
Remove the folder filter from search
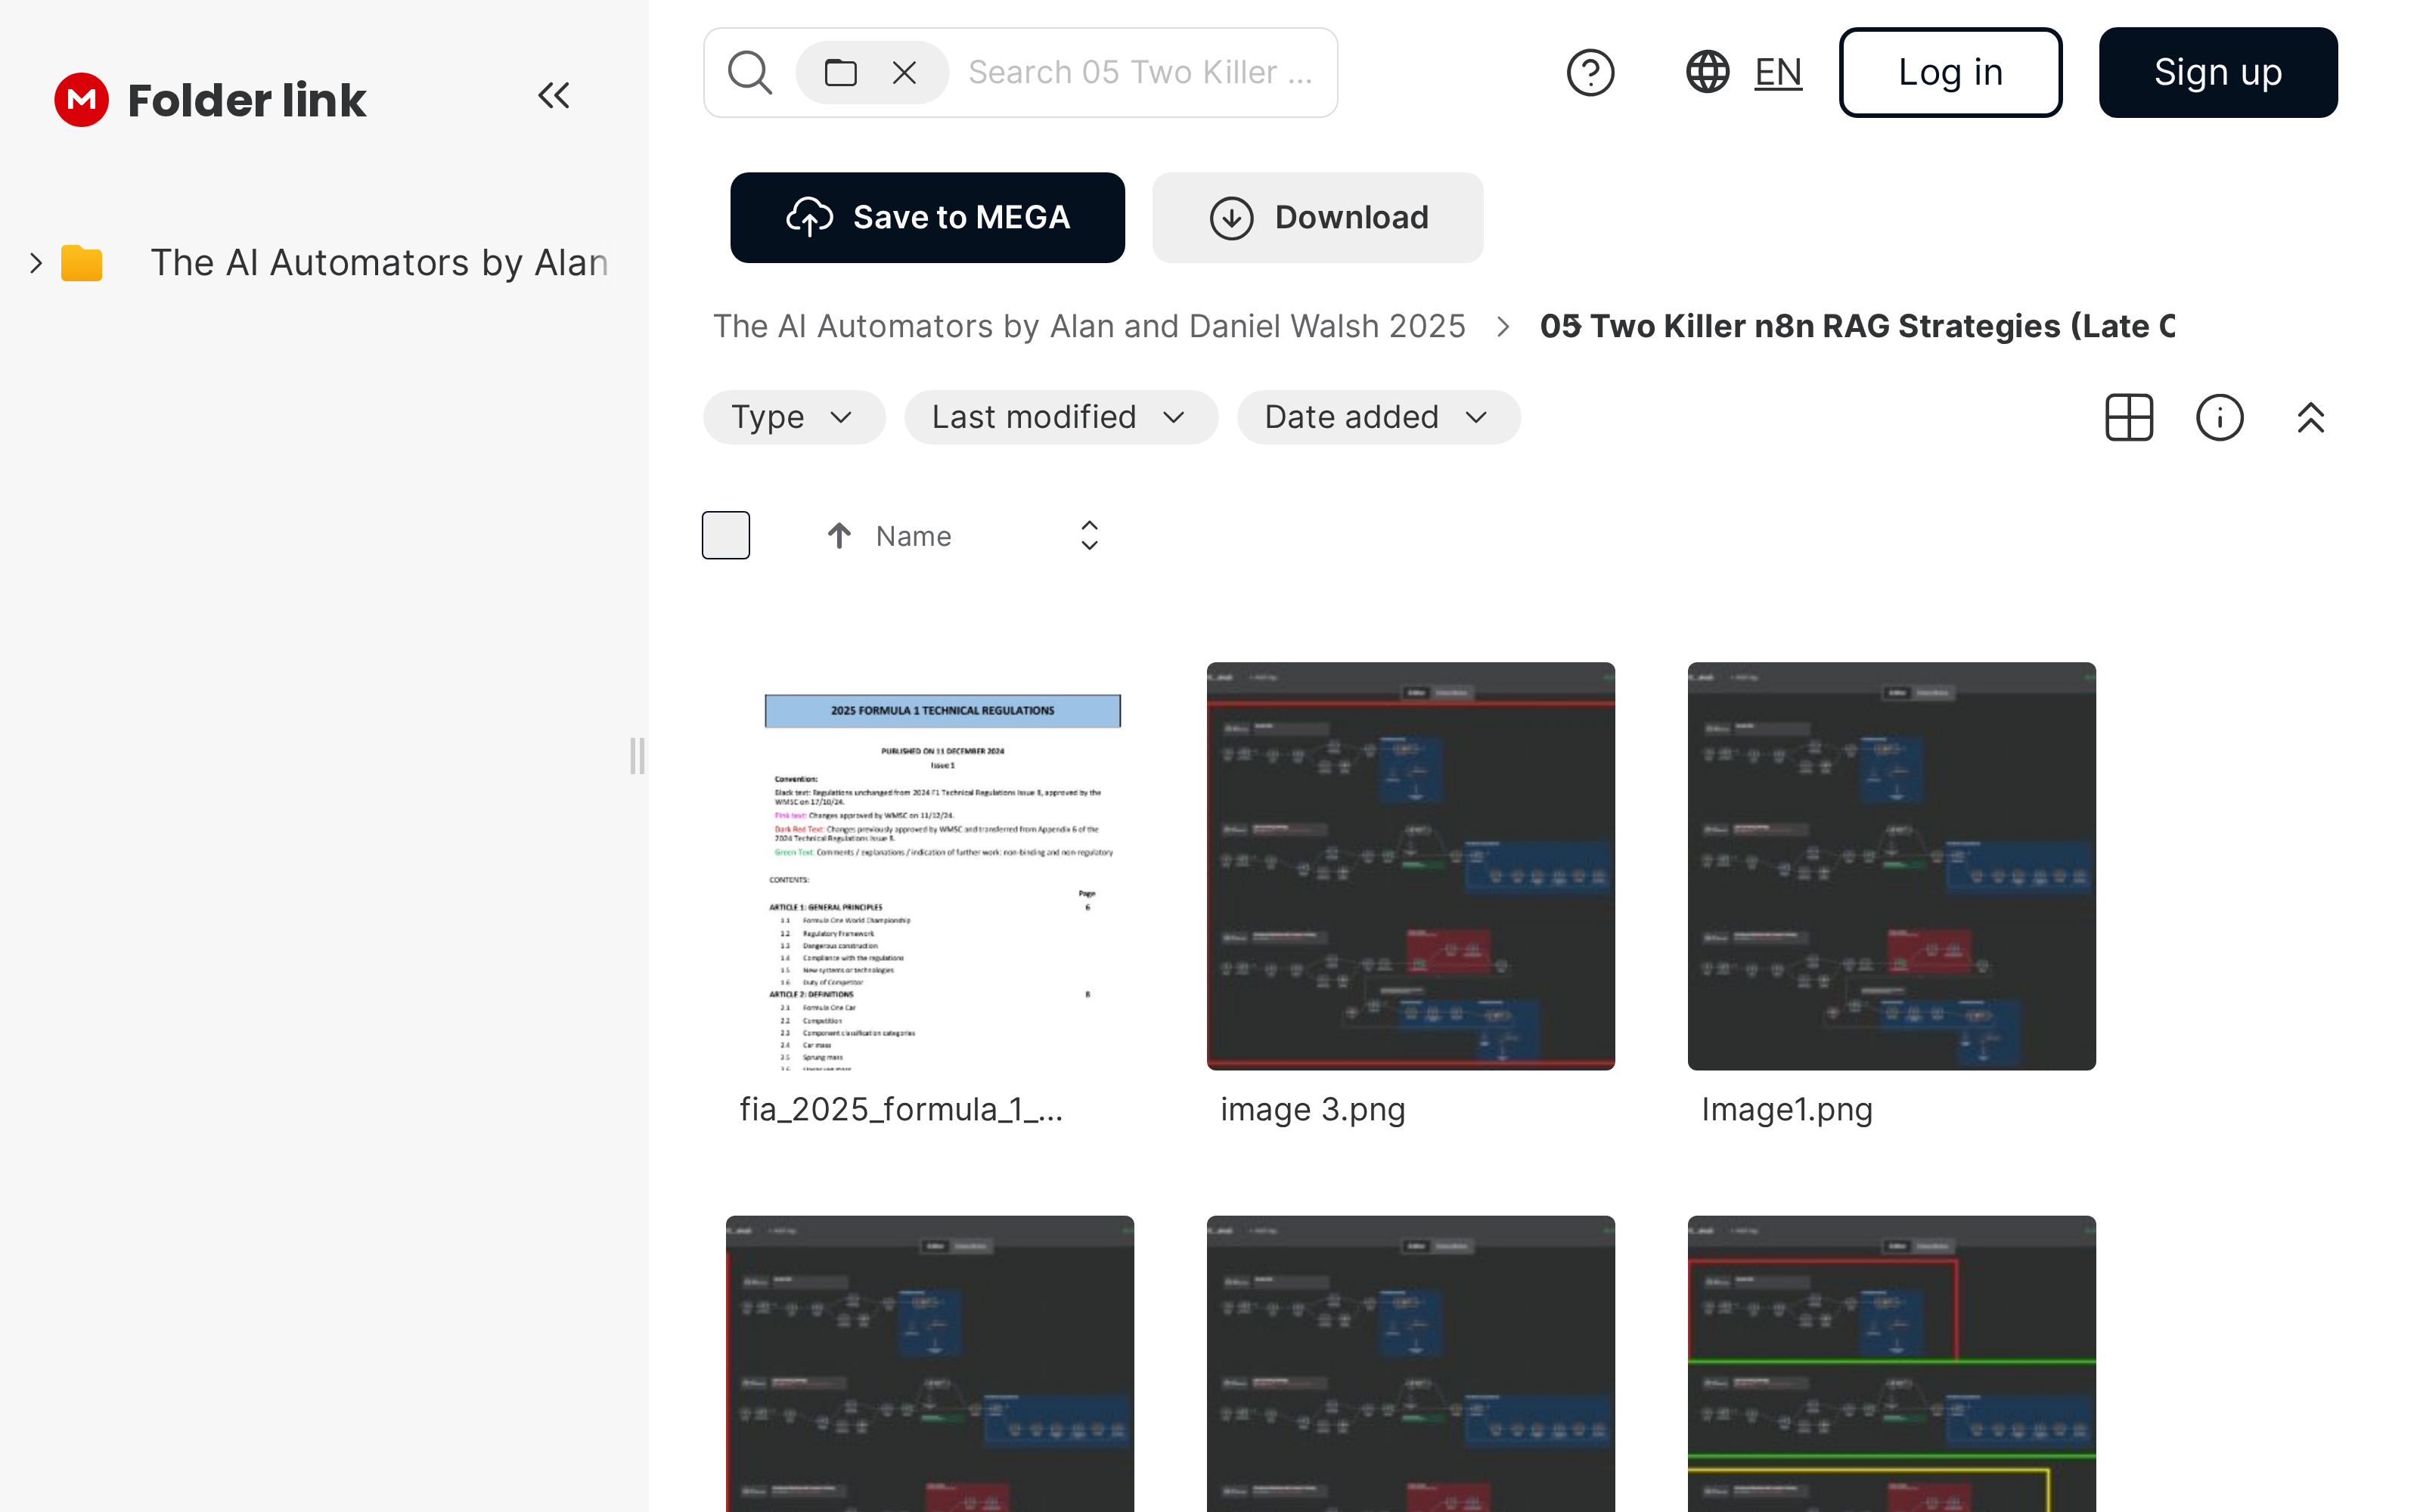click(904, 73)
